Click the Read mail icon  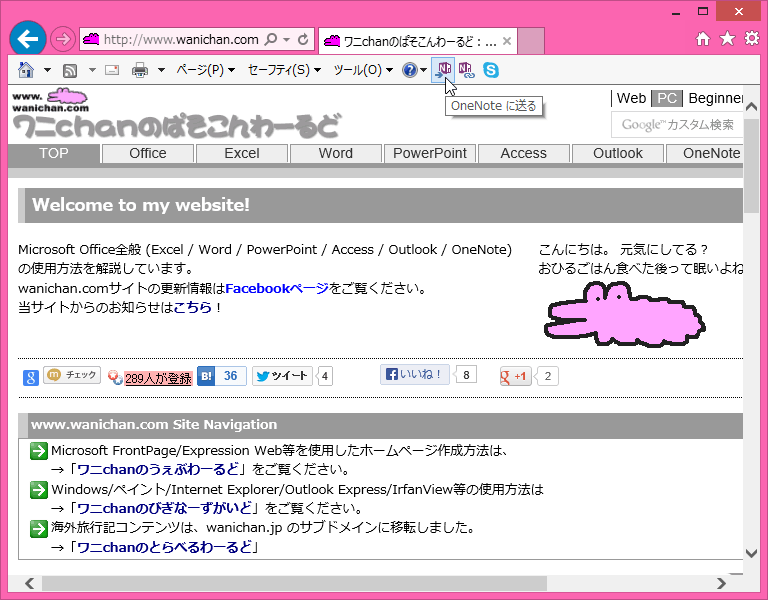112,70
